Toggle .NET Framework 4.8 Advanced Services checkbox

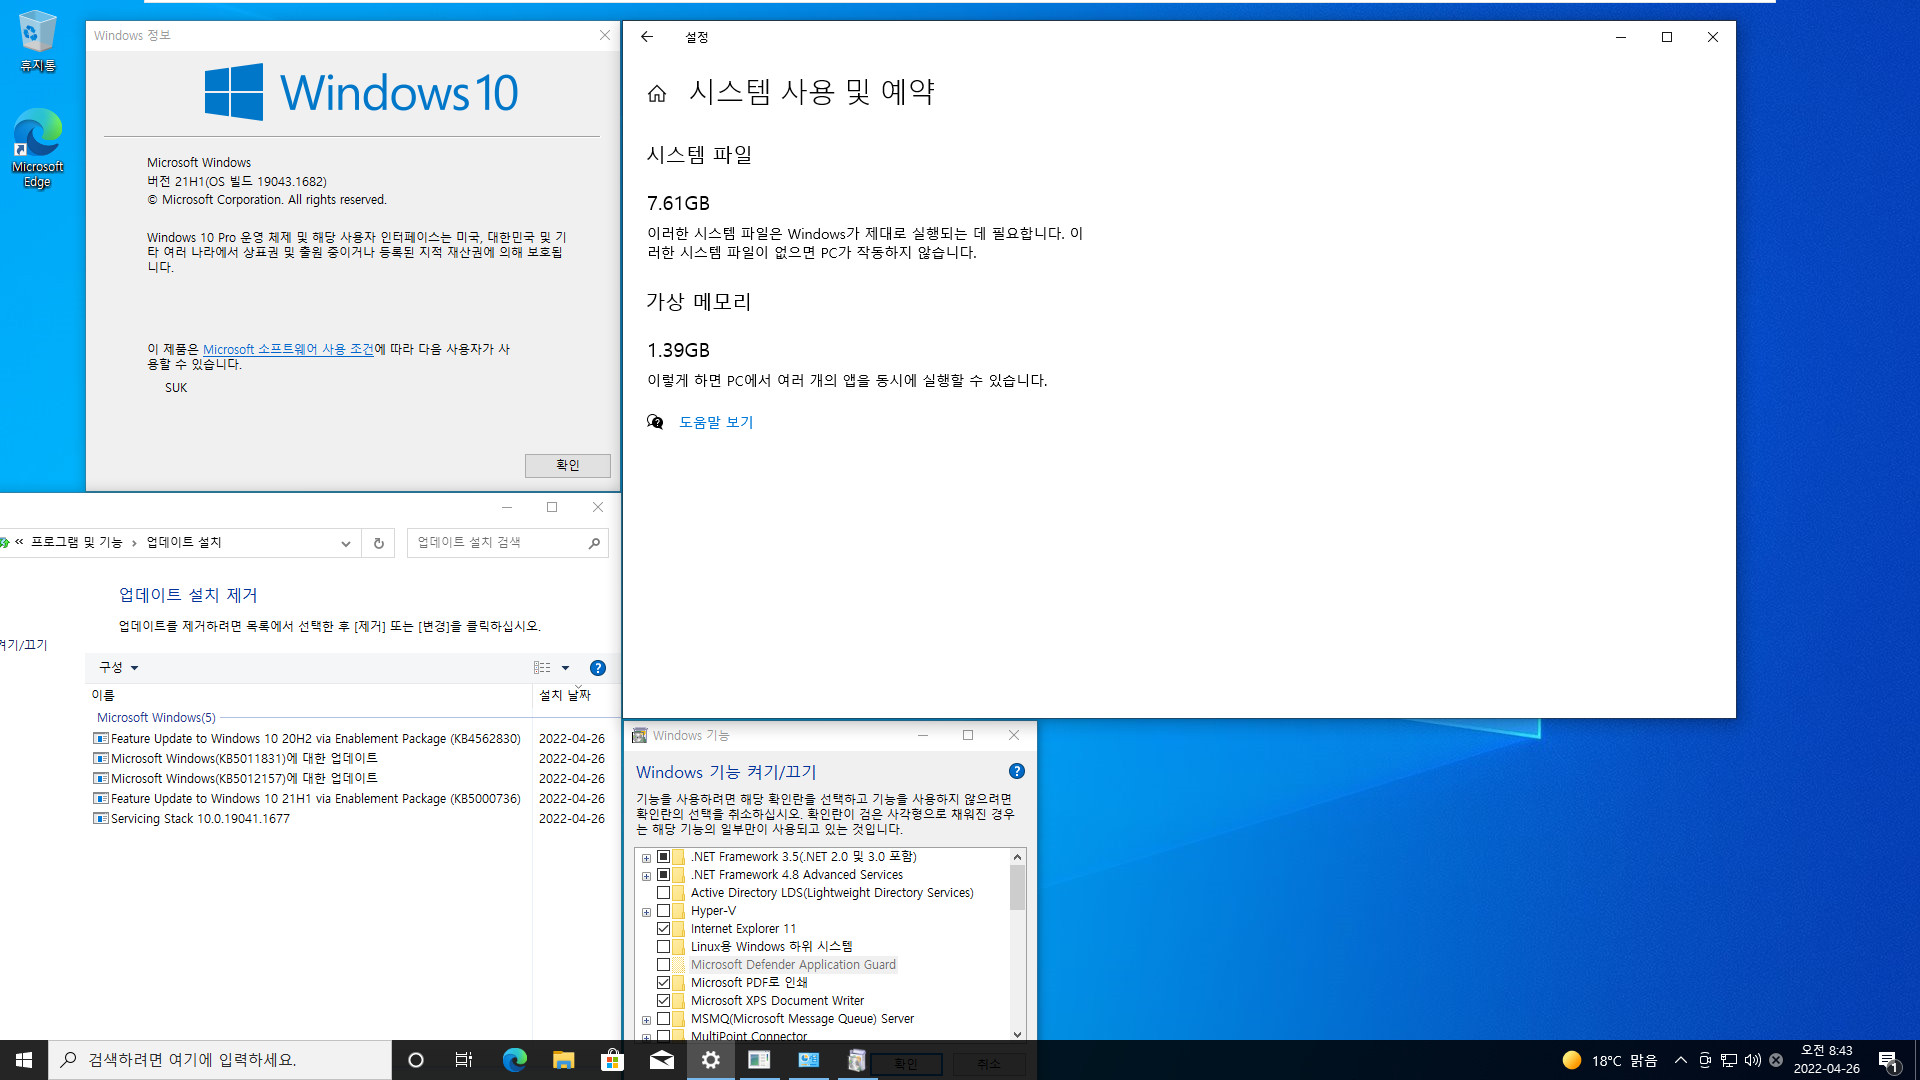(x=663, y=875)
